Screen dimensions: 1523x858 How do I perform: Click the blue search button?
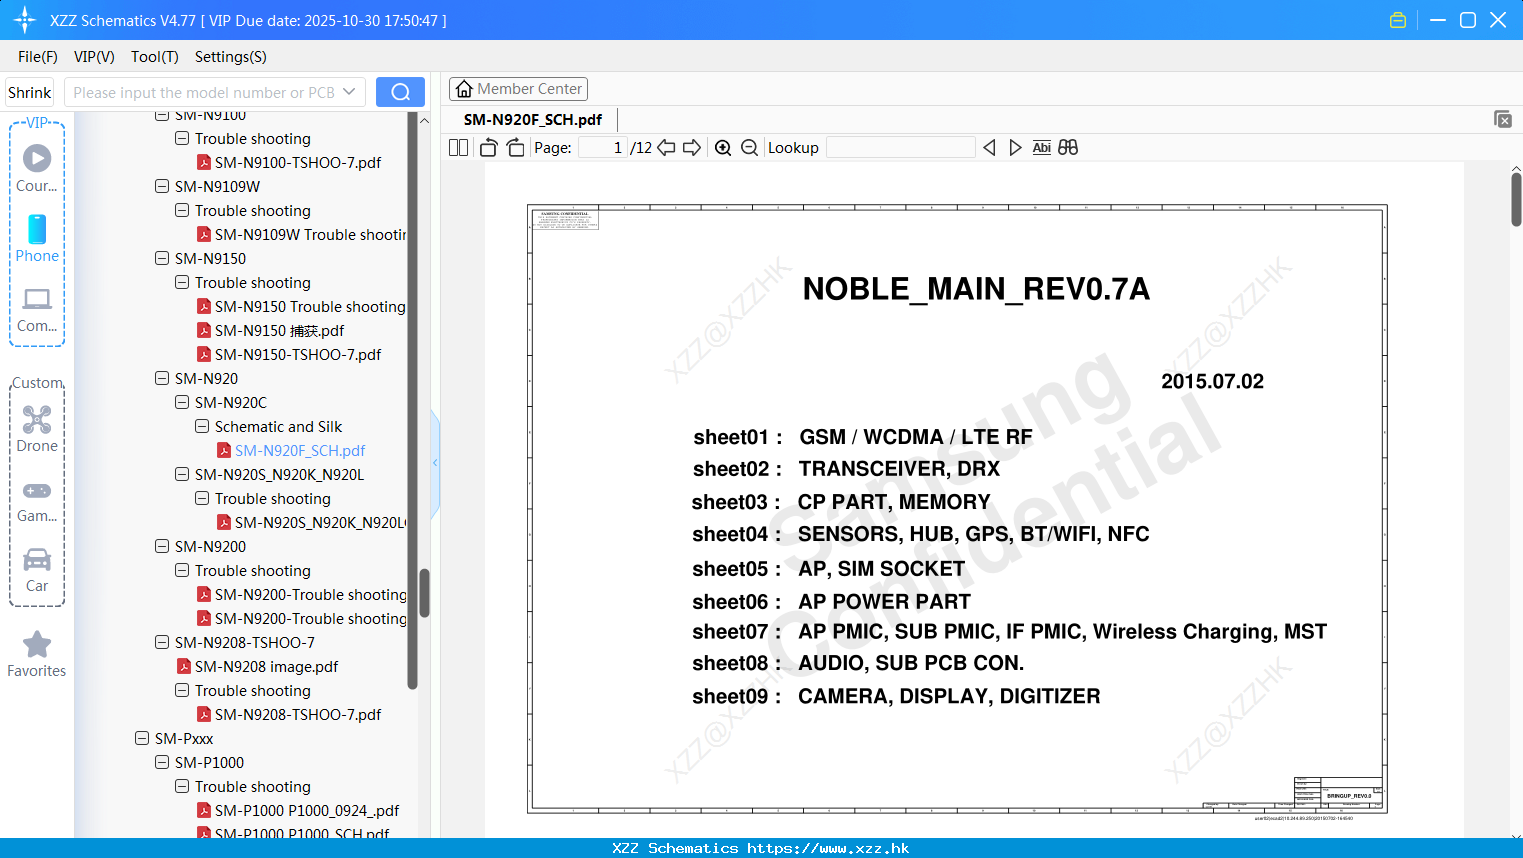pos(400,92)
